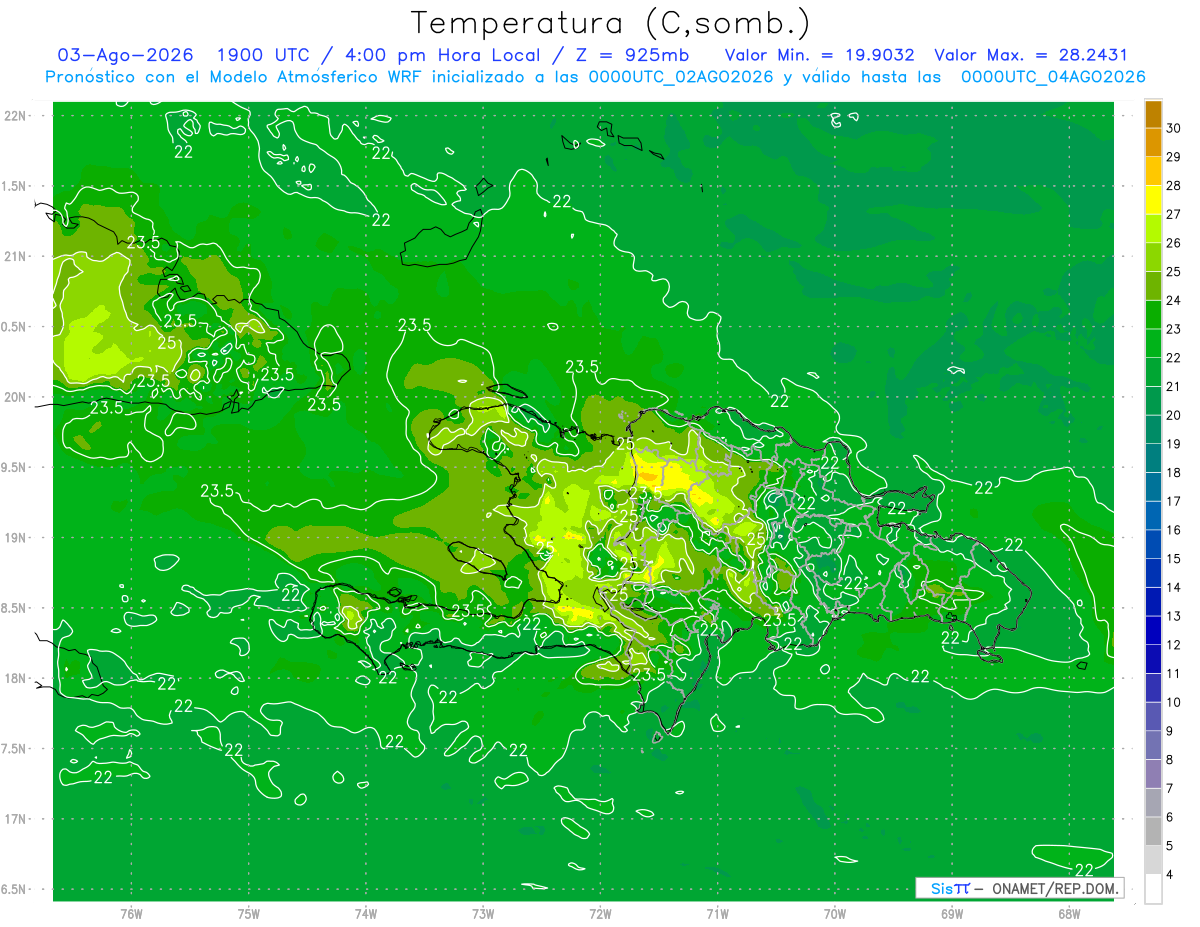Screen dimensions: 1200x927
Task: Click the "74W" longitude label
Action: click(x=366, y=914)
